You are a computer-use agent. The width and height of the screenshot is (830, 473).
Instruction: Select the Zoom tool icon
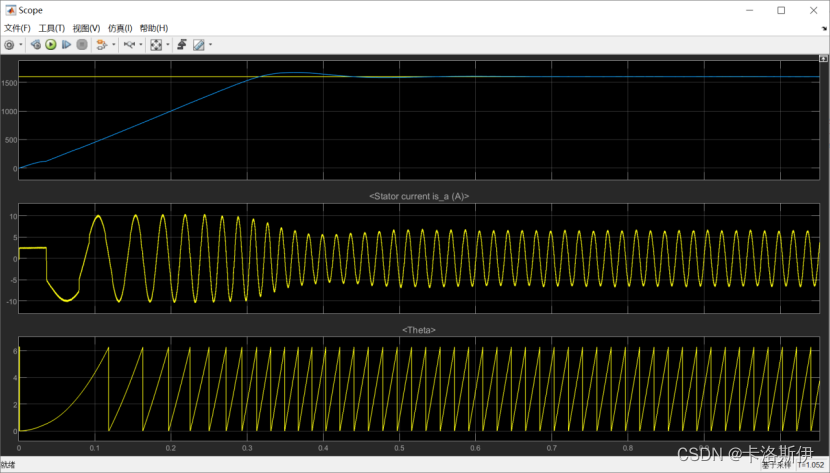click(129, 45)
